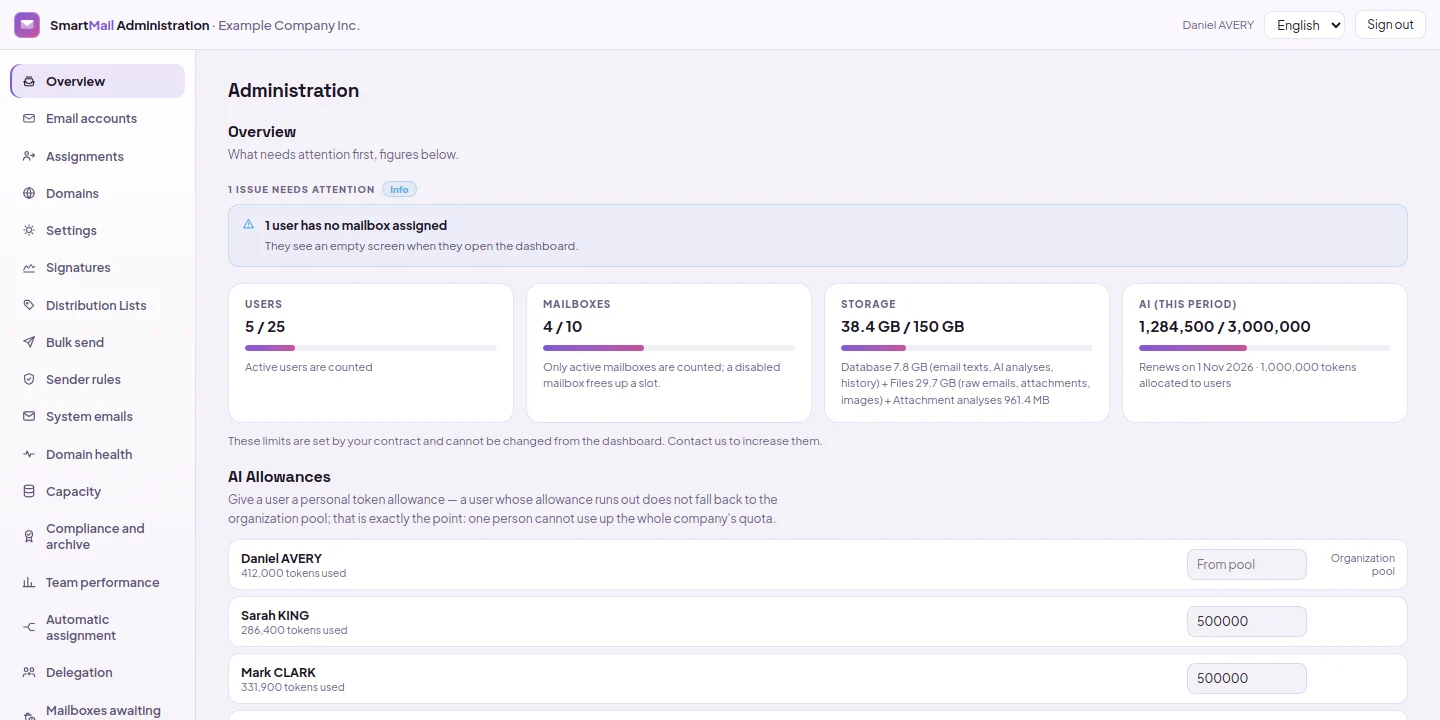This screenshot has width=1440, height=720.
Task: Open the Assignments sidebar item
Action: (x=98, y=157)
